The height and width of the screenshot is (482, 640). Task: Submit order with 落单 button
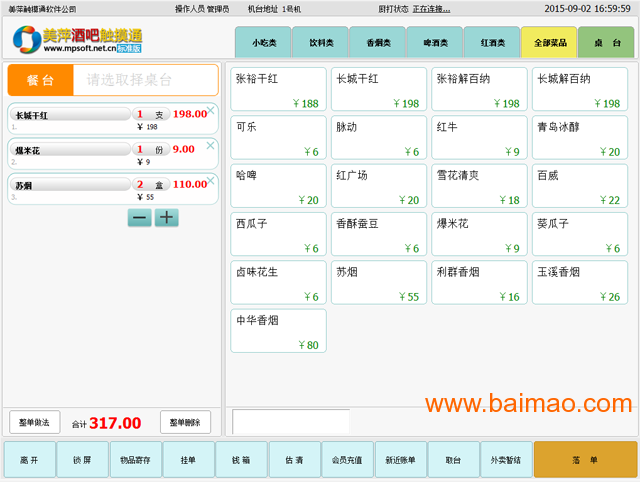(x=585, y=460)
